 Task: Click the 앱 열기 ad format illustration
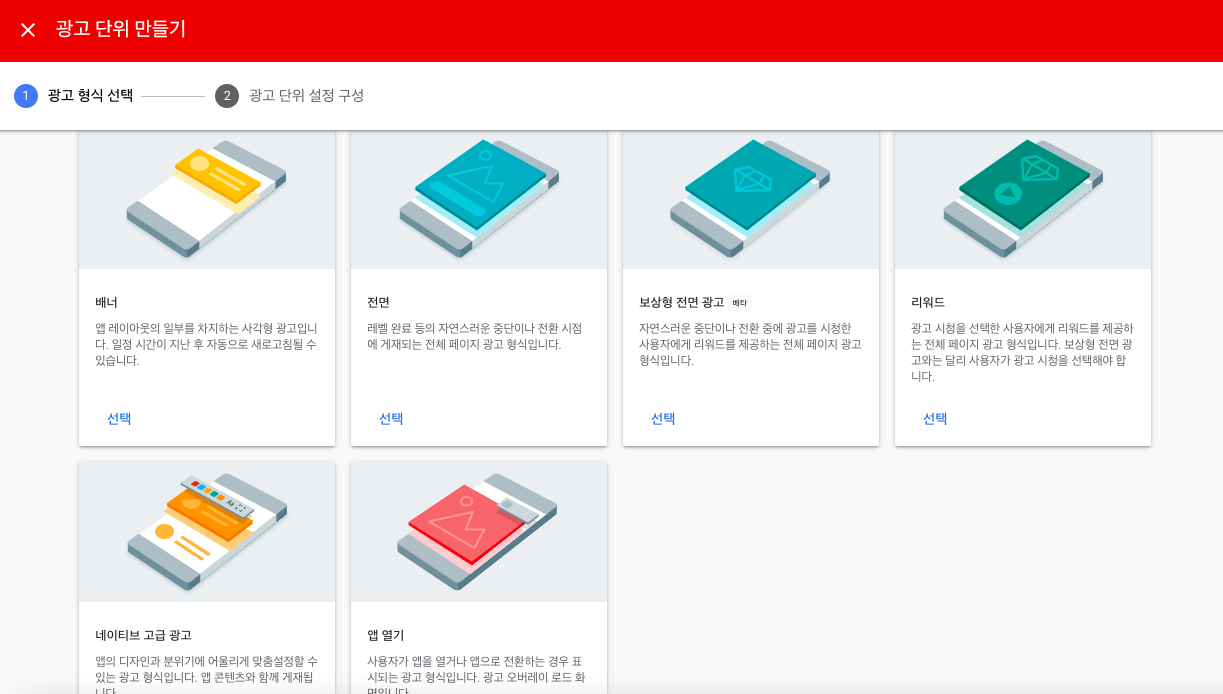[x=479, y=531]
